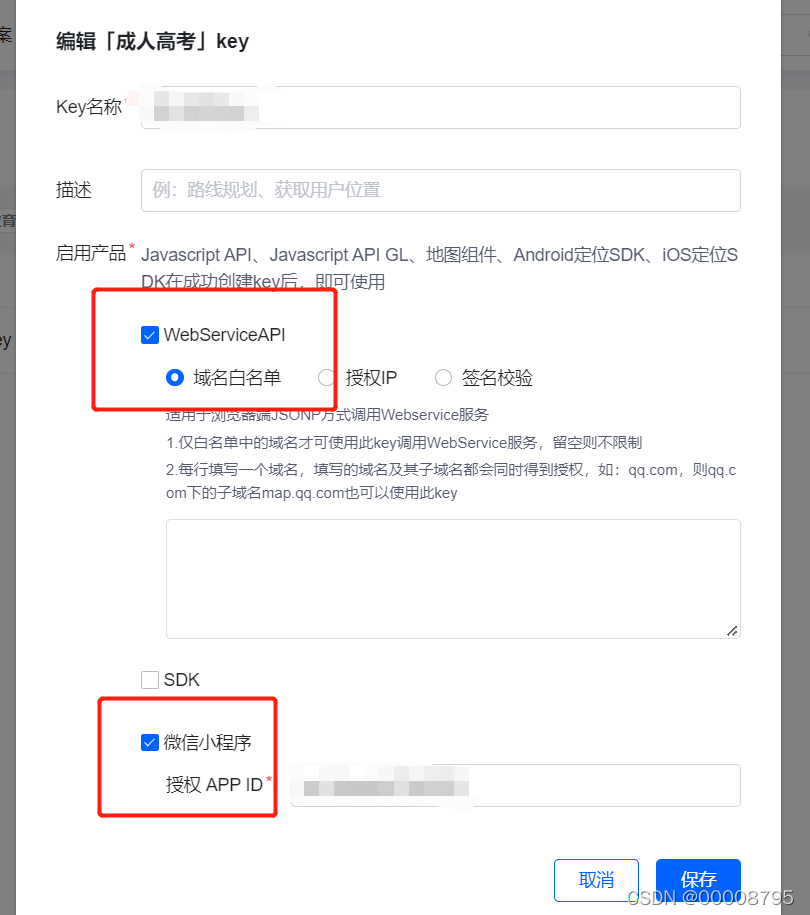Screen dimensions: 810x915
Task: Cancel editing with the 取消 button
Action: pos(596,880)
